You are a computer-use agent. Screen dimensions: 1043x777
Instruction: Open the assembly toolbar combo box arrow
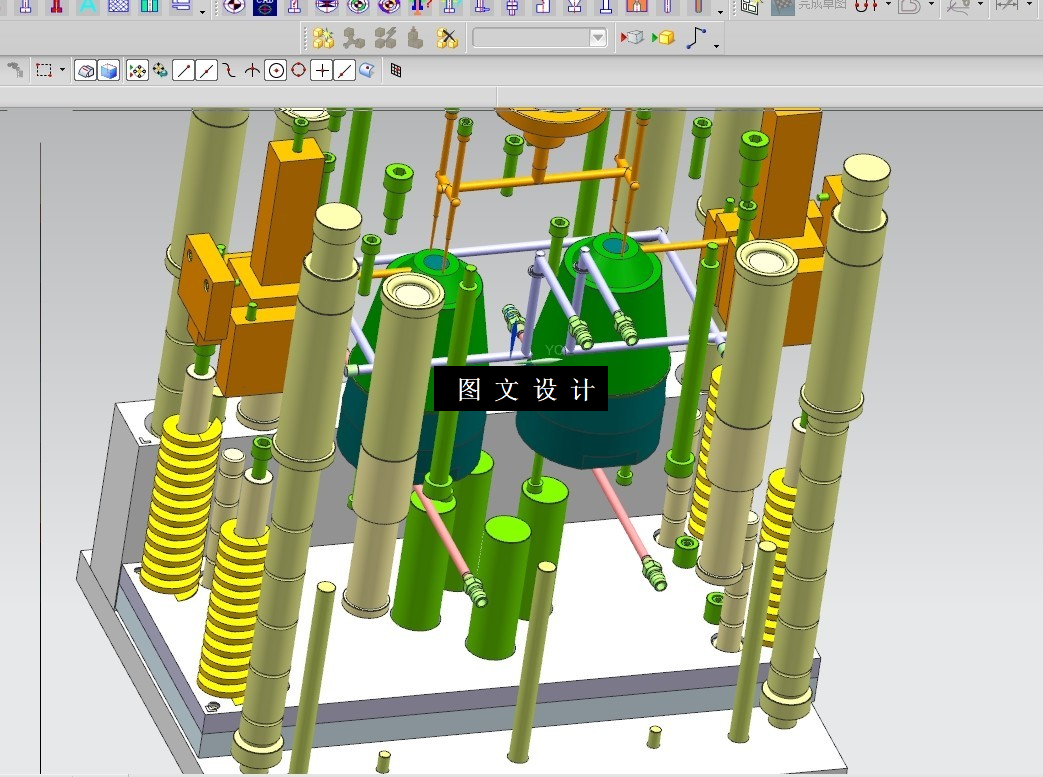[597, 38]
